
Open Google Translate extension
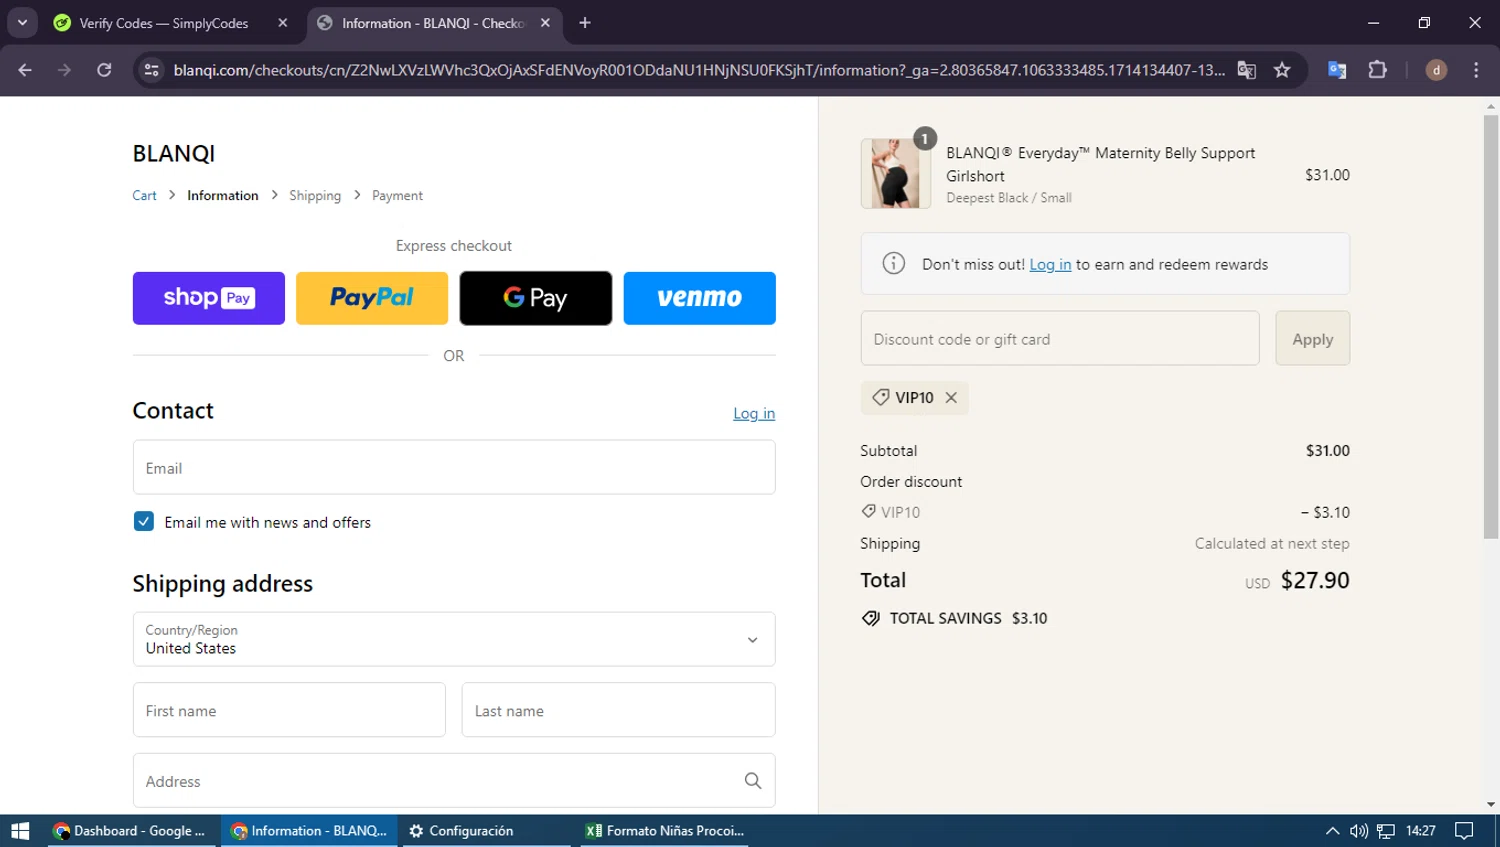(1337, 70)
